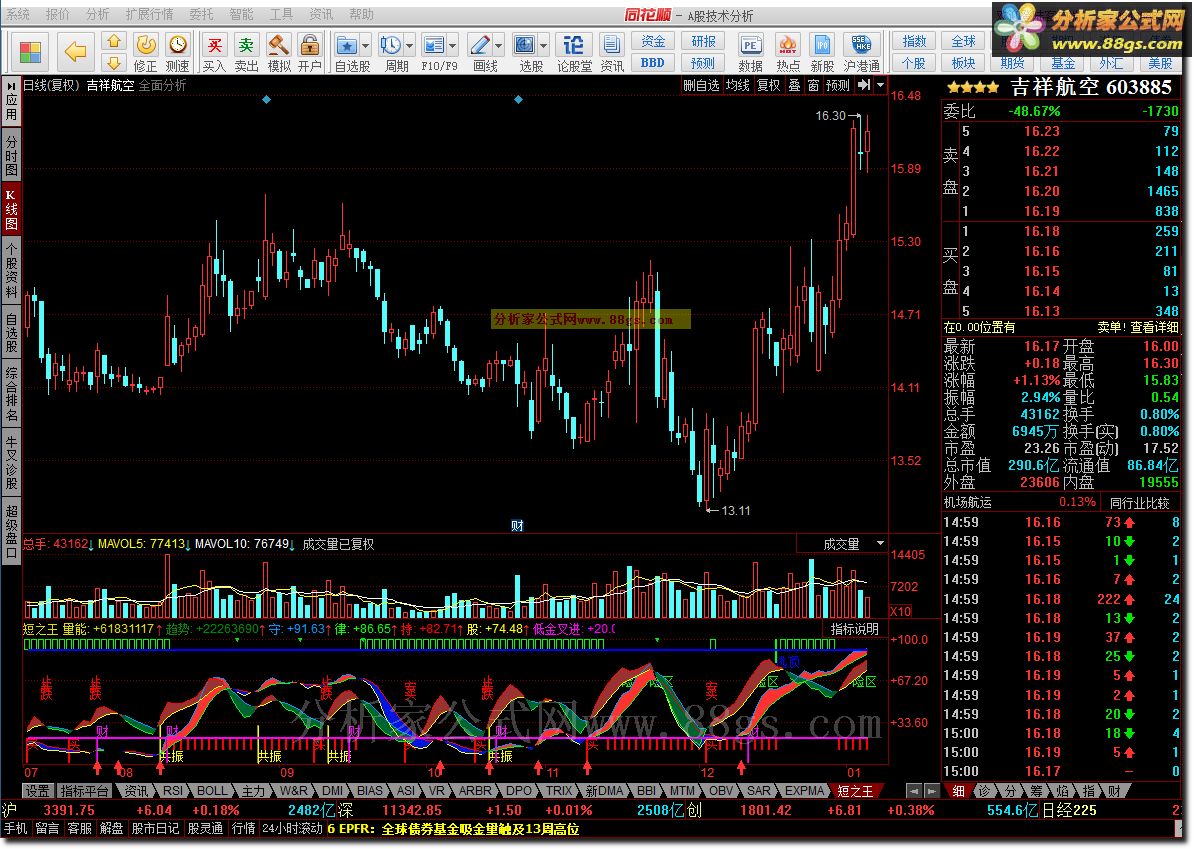Expand the 周期 dropdown arrow

(410, 46)
